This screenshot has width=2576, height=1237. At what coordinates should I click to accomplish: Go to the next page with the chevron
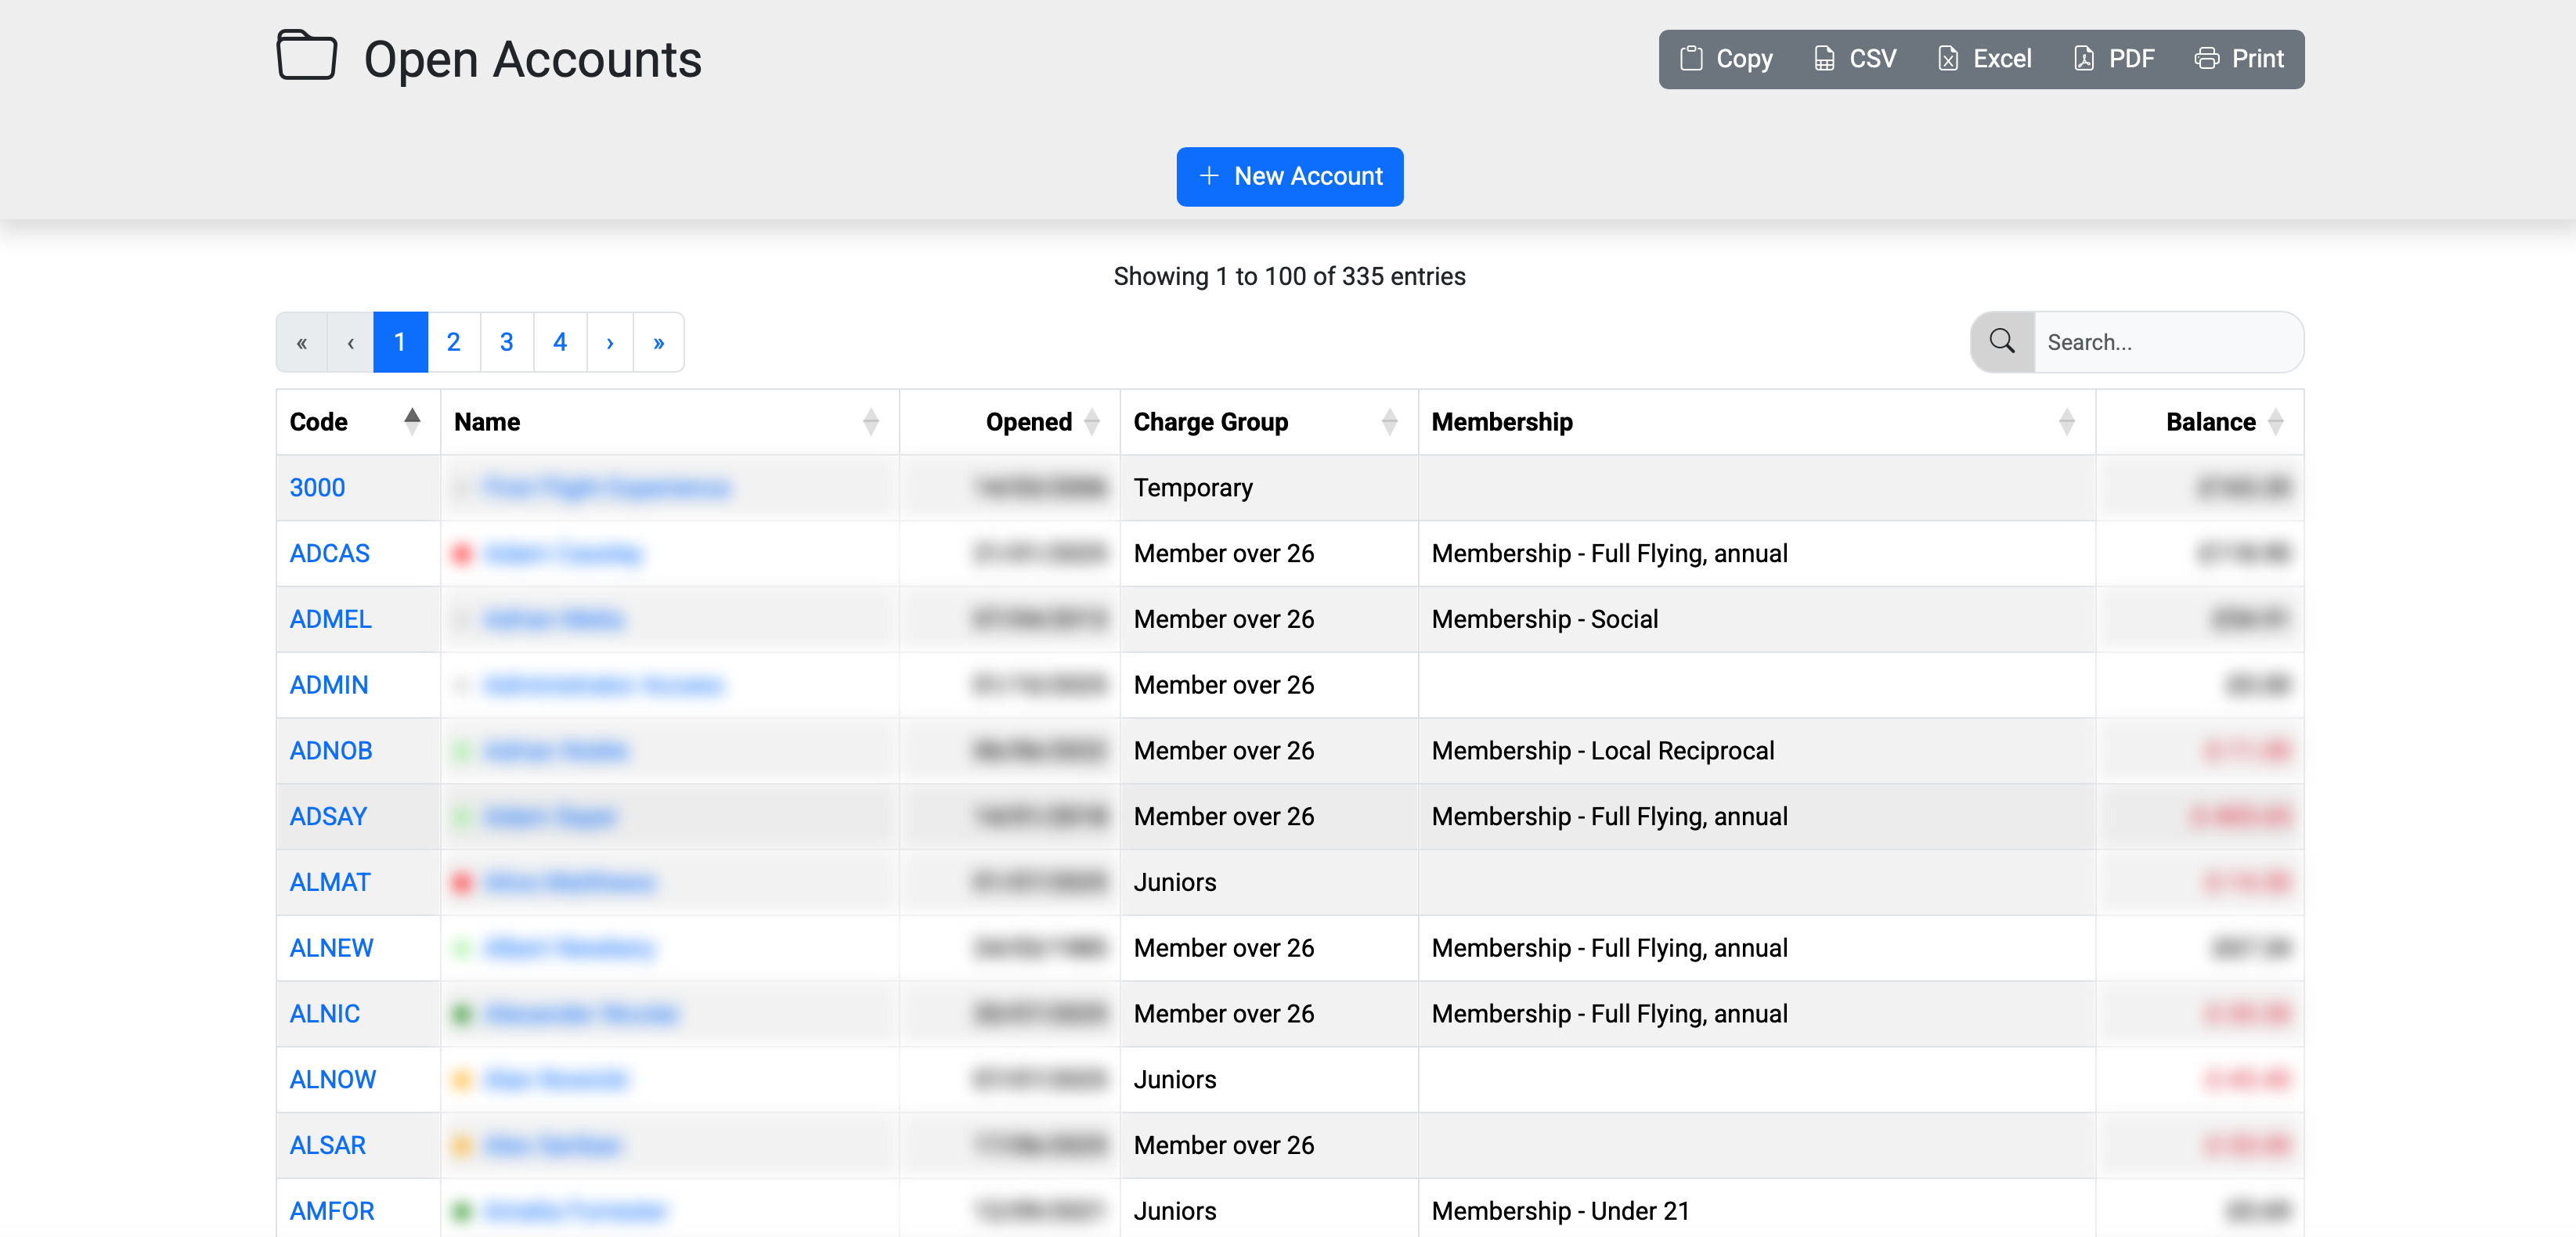(610, 341)
